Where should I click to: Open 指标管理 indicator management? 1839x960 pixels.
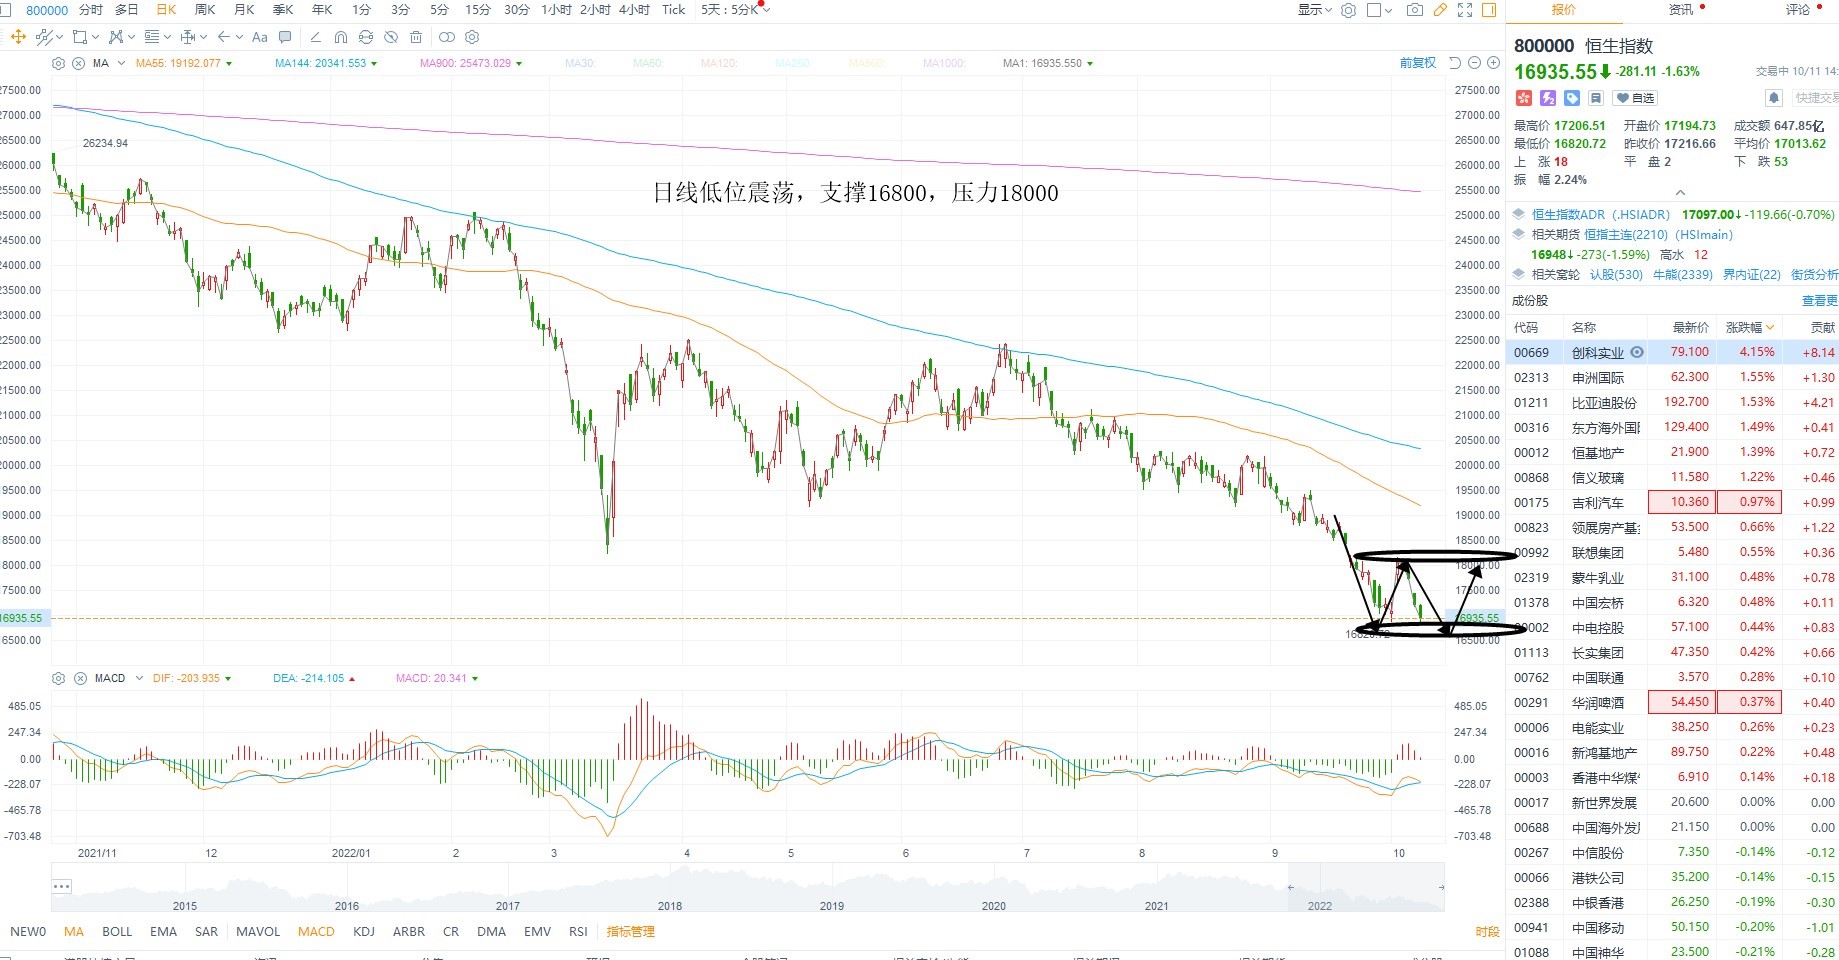(631, 931)
